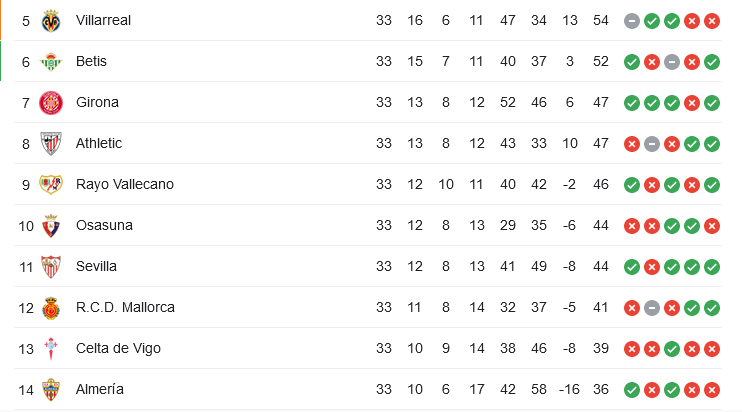Click Celta de Vigo's green win icon

tap(671, 349)
